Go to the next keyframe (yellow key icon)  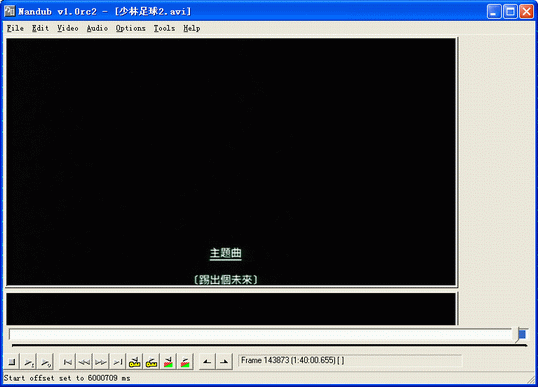tap(151, 362)
